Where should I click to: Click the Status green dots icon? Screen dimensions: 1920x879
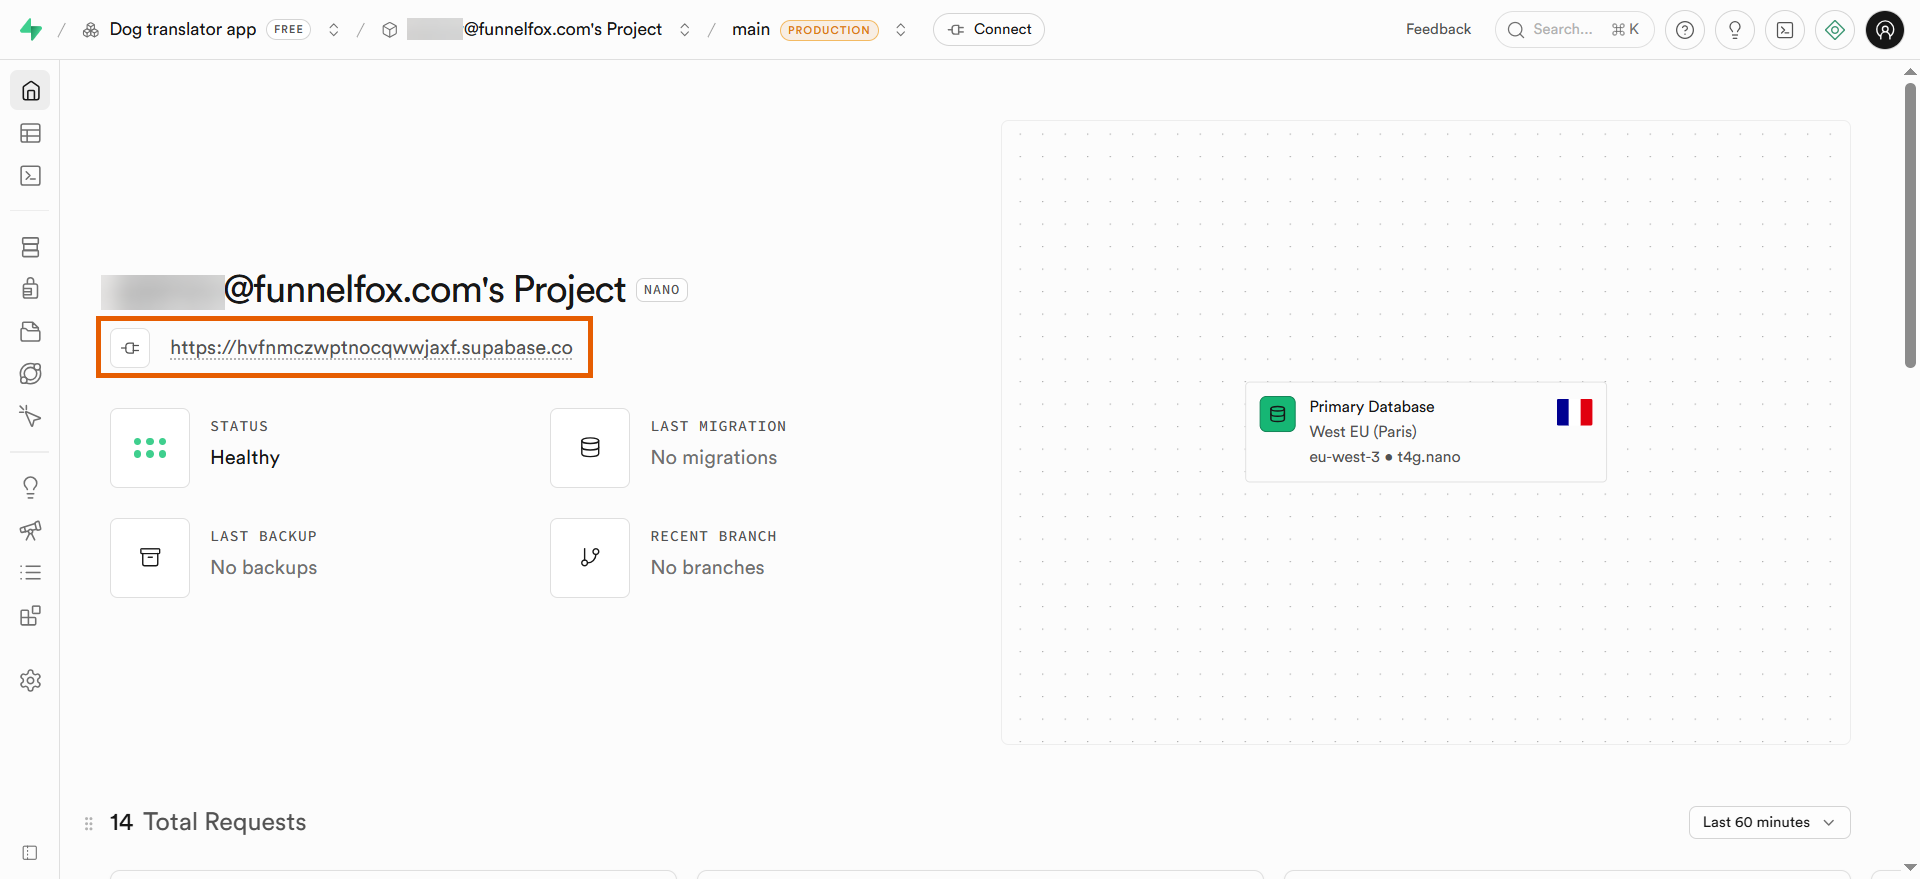(150, 448)
